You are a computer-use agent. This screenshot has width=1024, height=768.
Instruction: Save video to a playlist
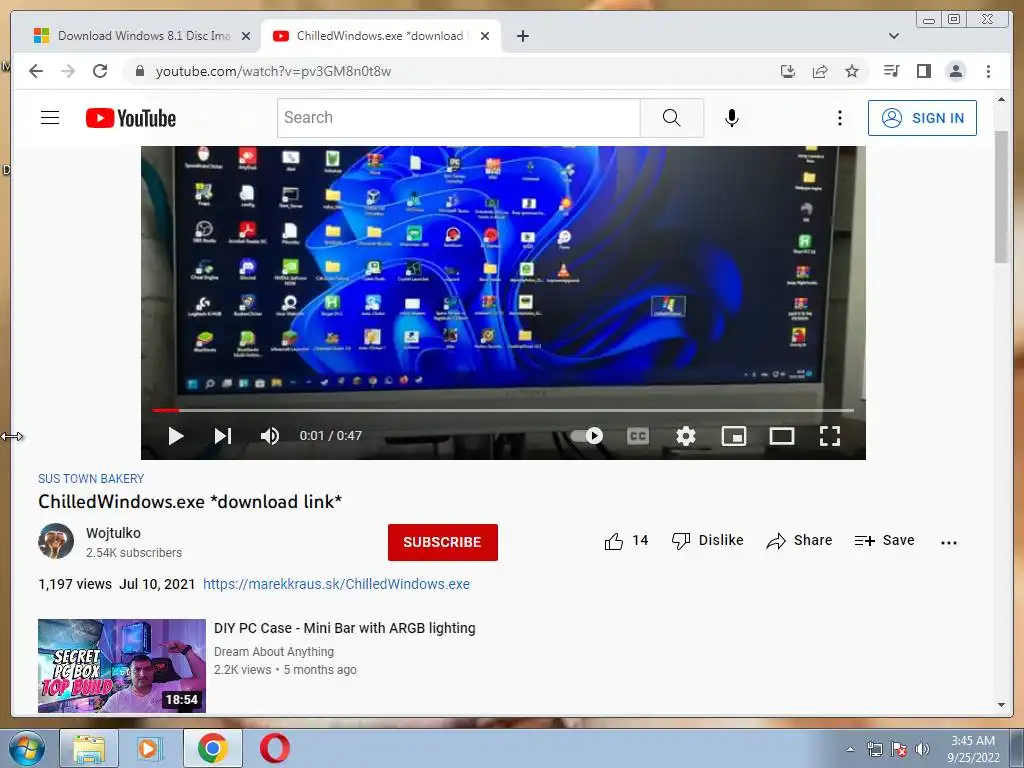tap(884, 541)
